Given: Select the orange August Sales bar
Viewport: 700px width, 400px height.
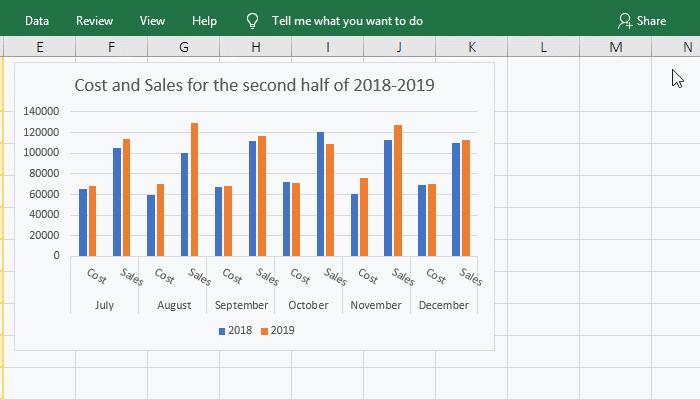Looking at the screenshot, I should [195, 189].
